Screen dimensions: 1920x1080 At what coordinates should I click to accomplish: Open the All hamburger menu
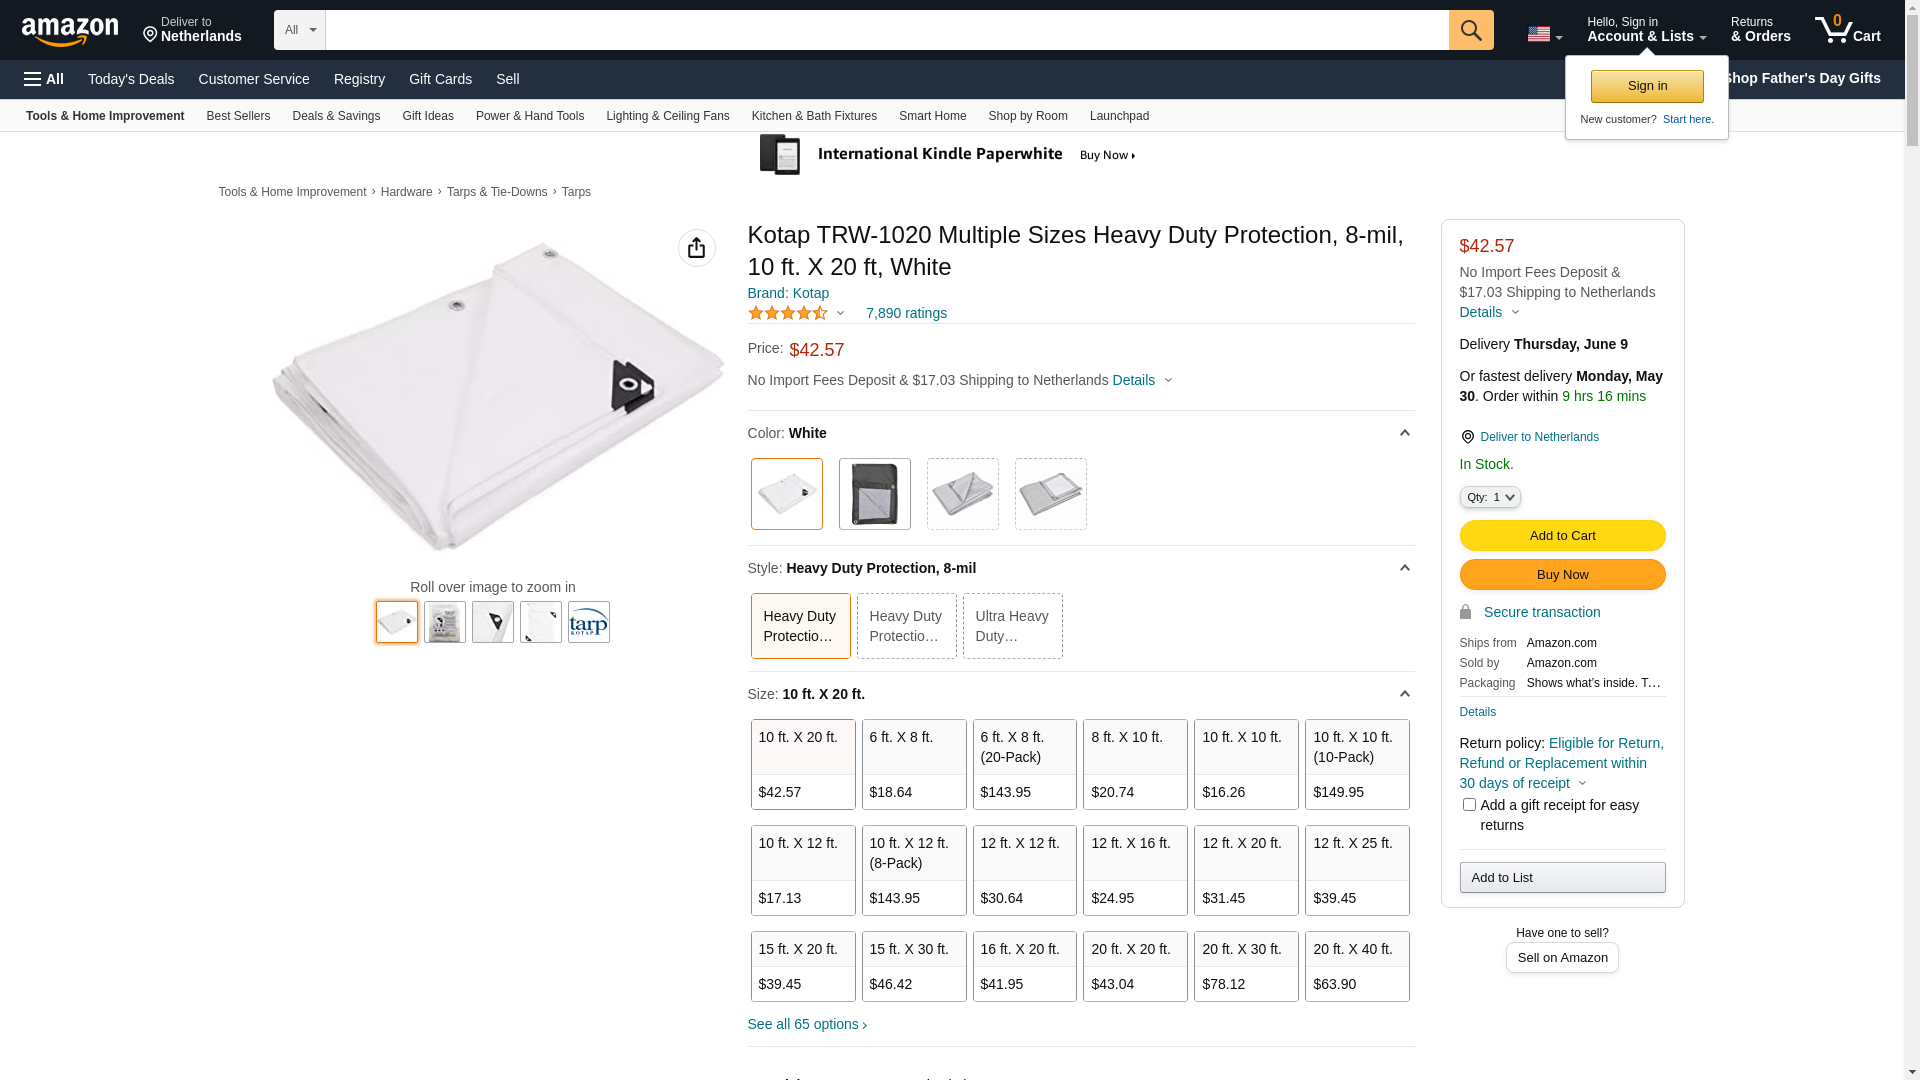tap(44, 79)
